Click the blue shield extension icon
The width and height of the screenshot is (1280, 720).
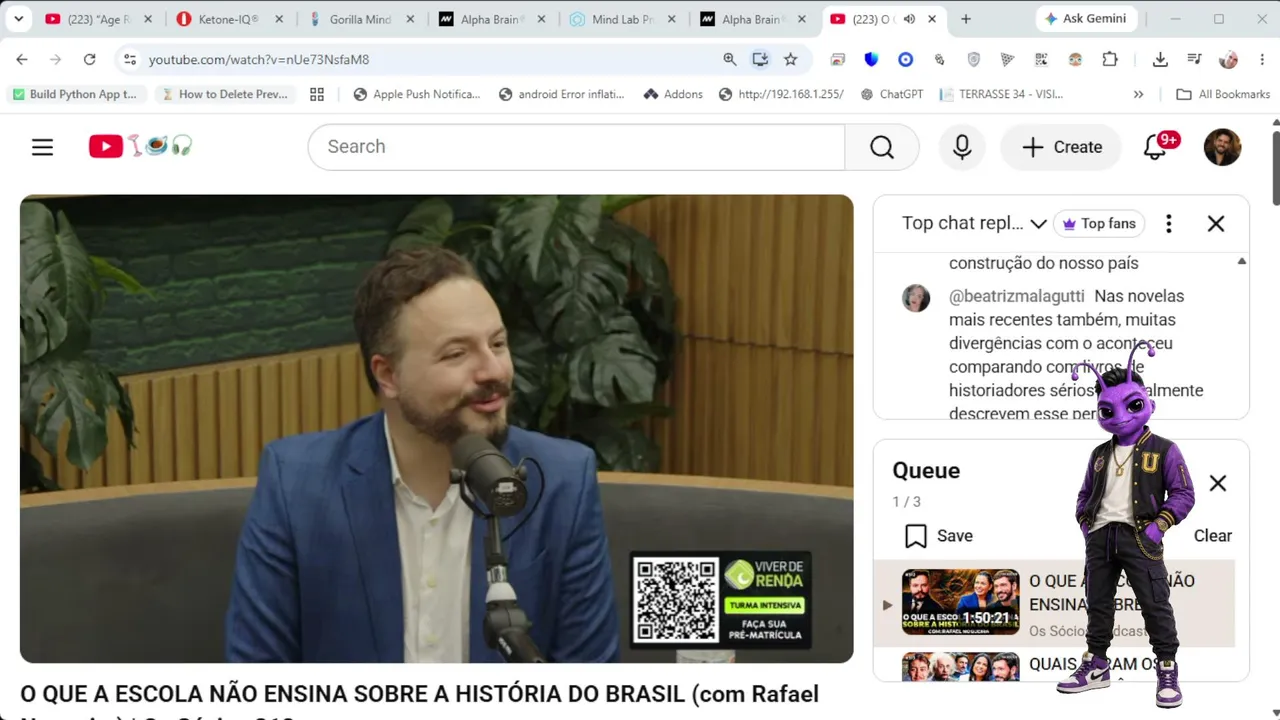click(x=871, y=60)
